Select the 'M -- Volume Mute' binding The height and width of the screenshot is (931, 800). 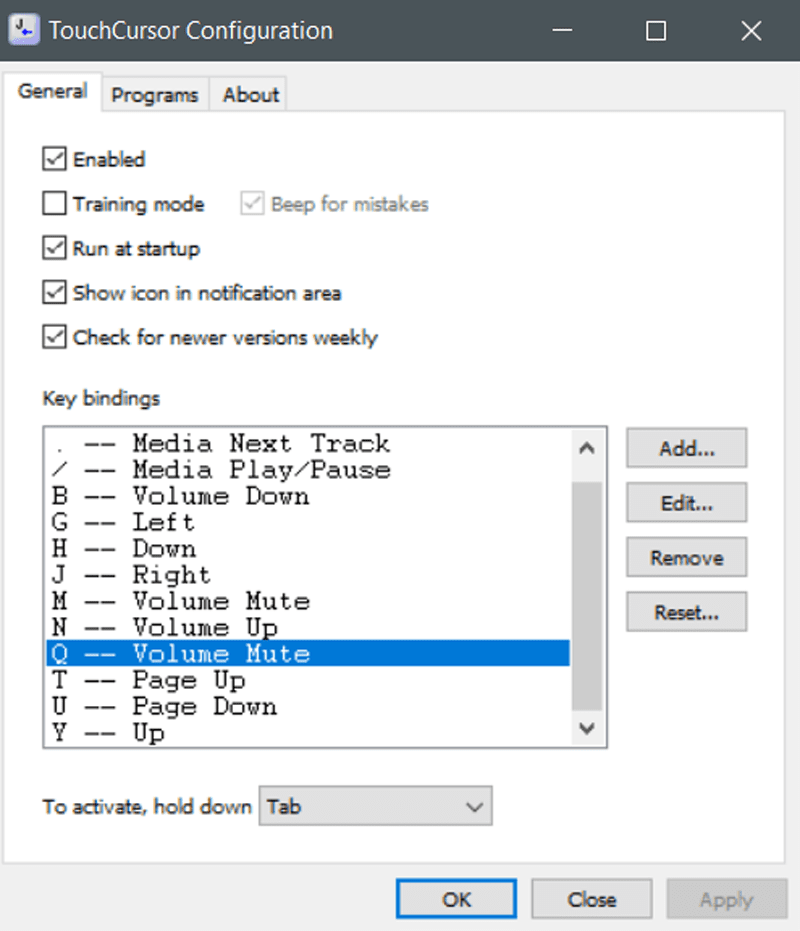point(308,601)
